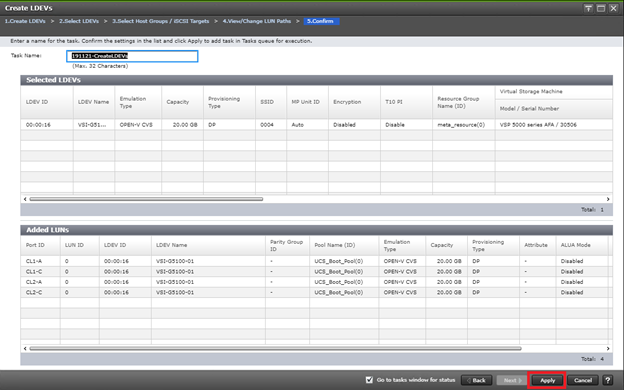Click the disabled Next button
This screenshot has height=390, width=624.
tap(511, 380)
